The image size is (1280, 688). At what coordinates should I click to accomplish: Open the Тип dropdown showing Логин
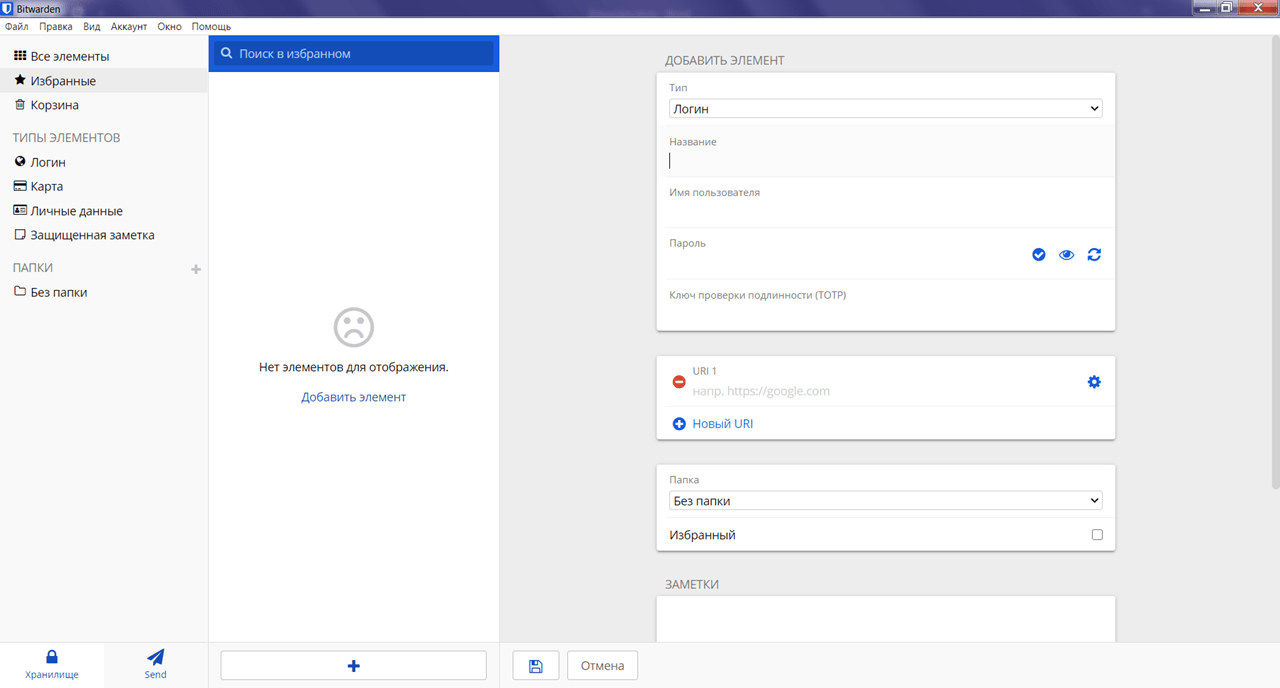click(x=886, y=109)
